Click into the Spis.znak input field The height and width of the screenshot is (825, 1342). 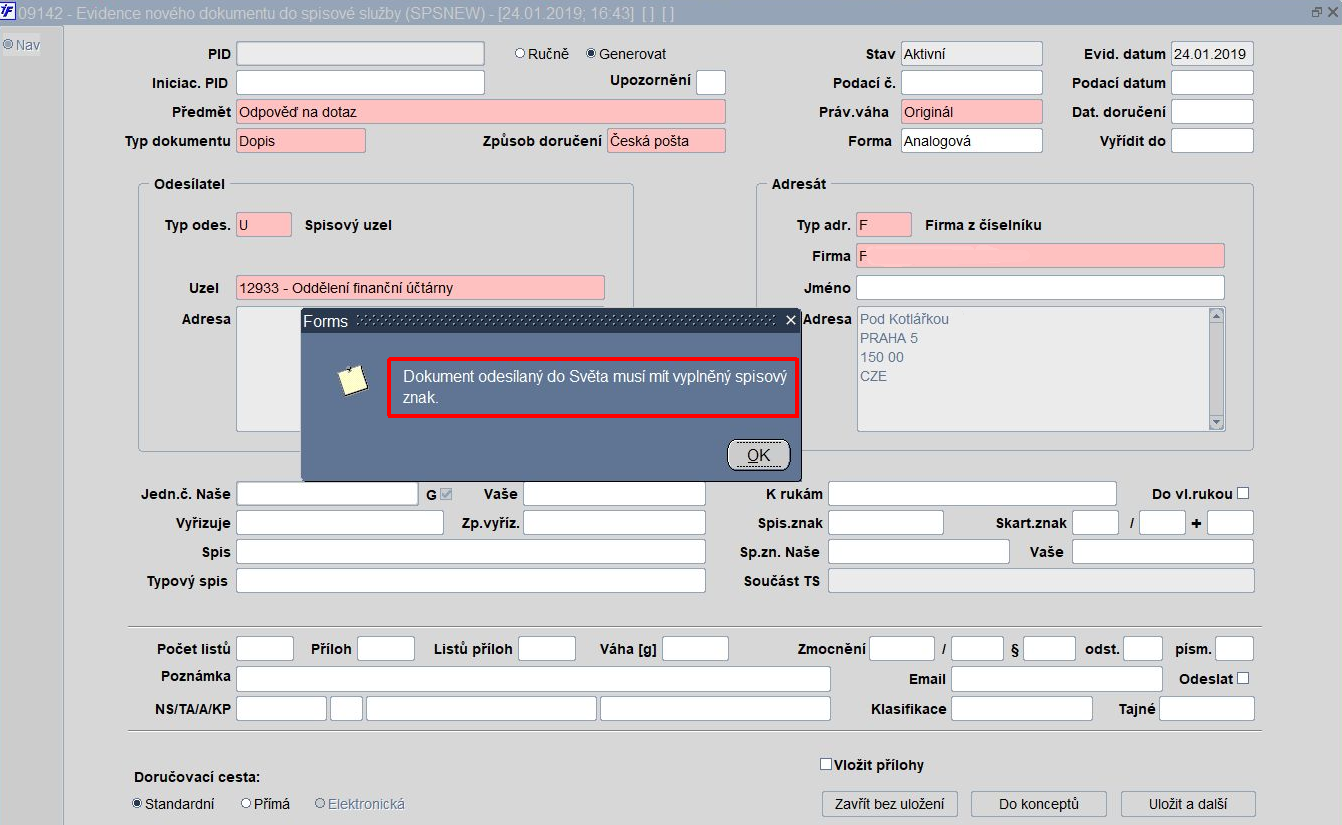click(x=886, y=522)
